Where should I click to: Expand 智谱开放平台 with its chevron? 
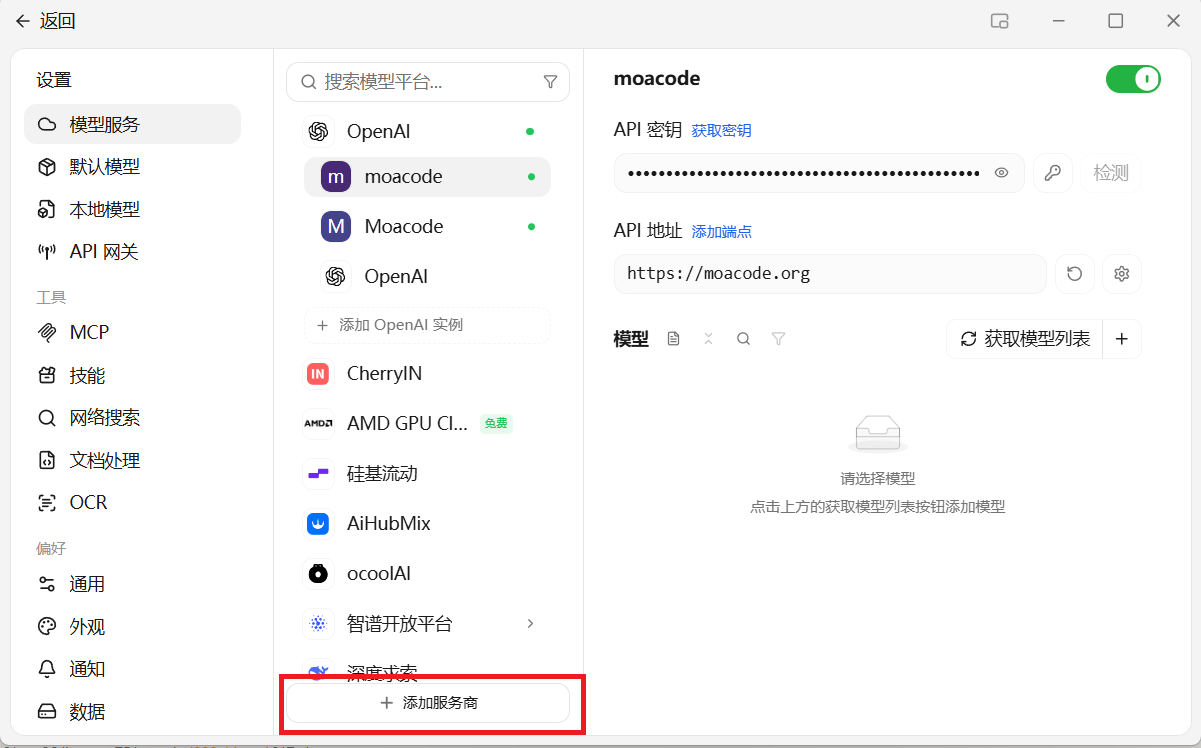click(530, 623)
